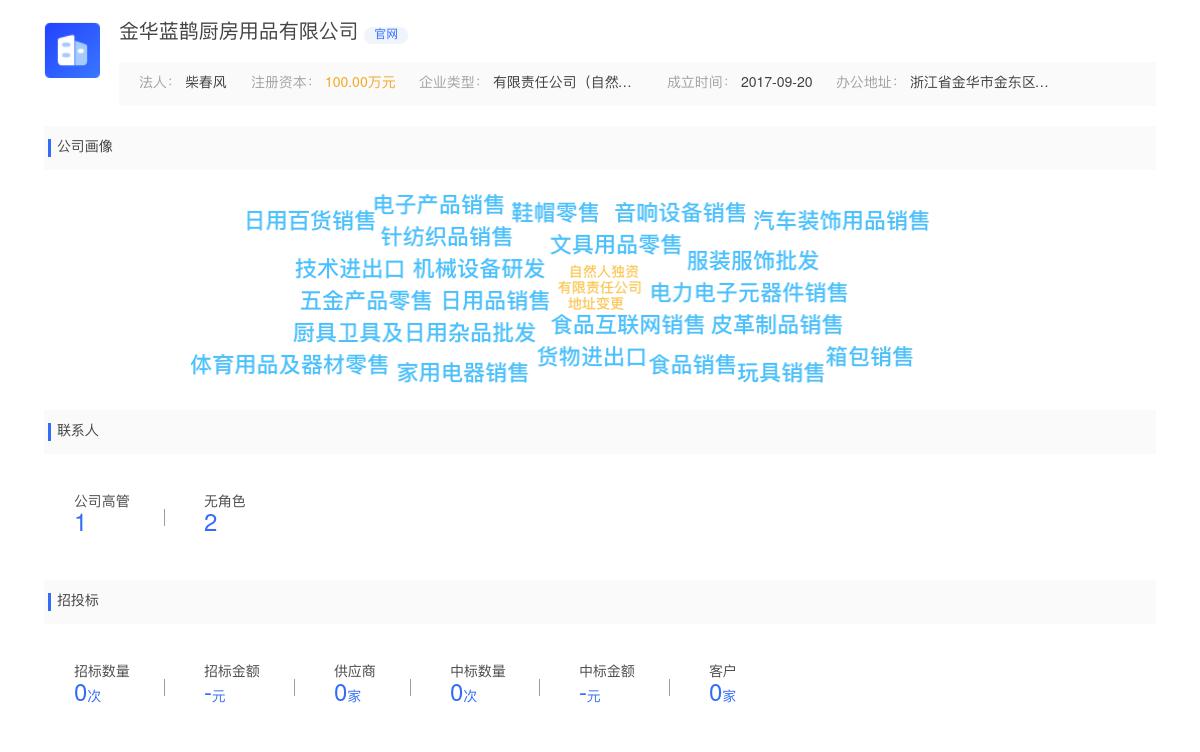Click company type 有限责任公司（自然…
Viewport: 1200px width, 752px height.
pos(562,82)
